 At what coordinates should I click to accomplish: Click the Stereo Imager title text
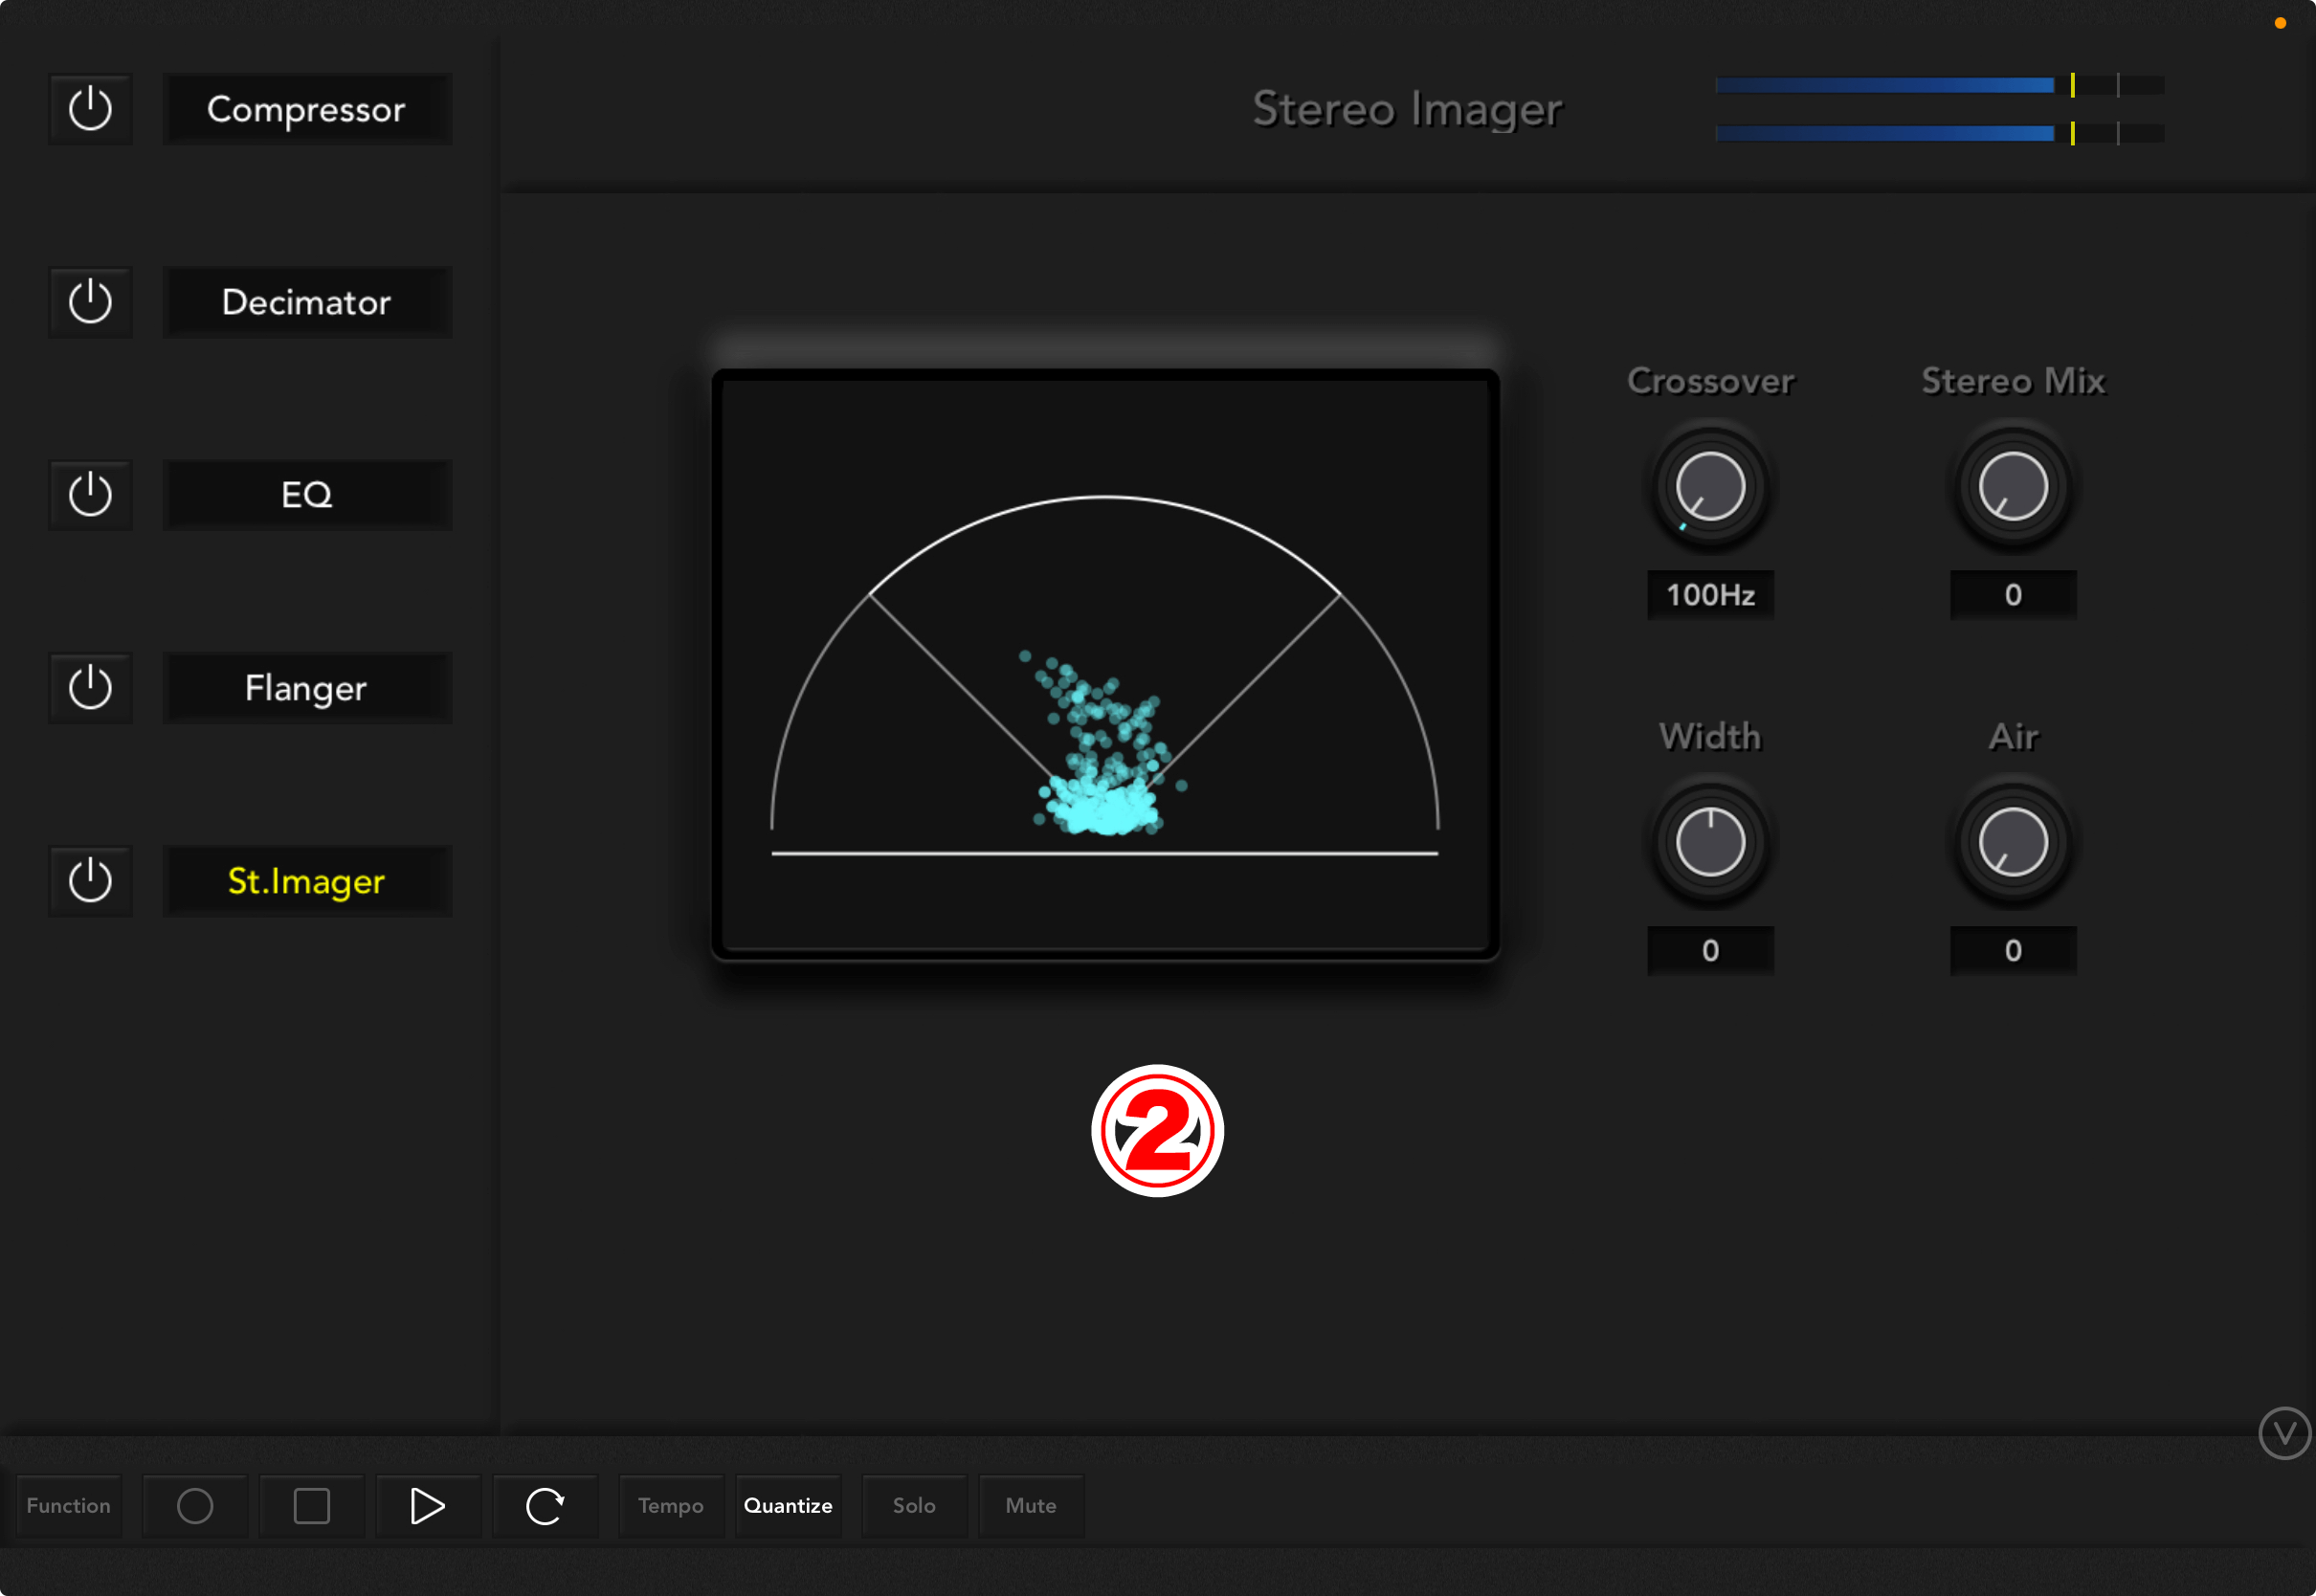(x=1407, y=109)
